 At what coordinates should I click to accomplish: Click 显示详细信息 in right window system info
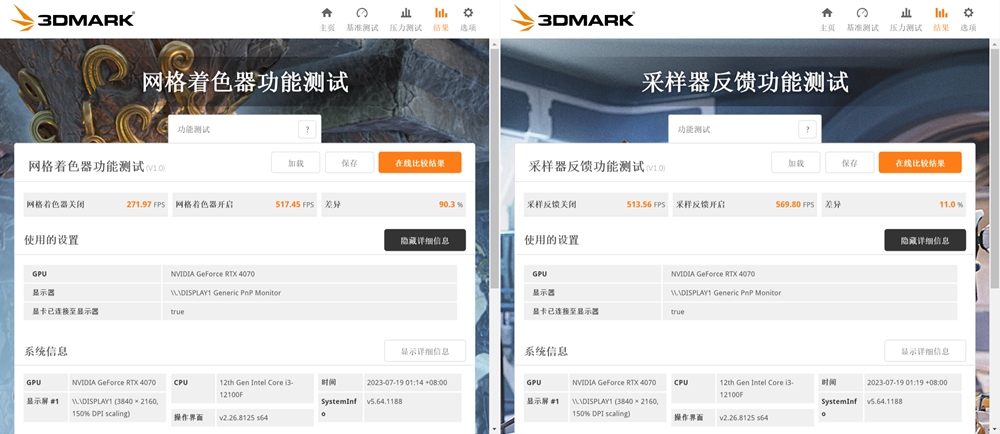click(925, 351)
